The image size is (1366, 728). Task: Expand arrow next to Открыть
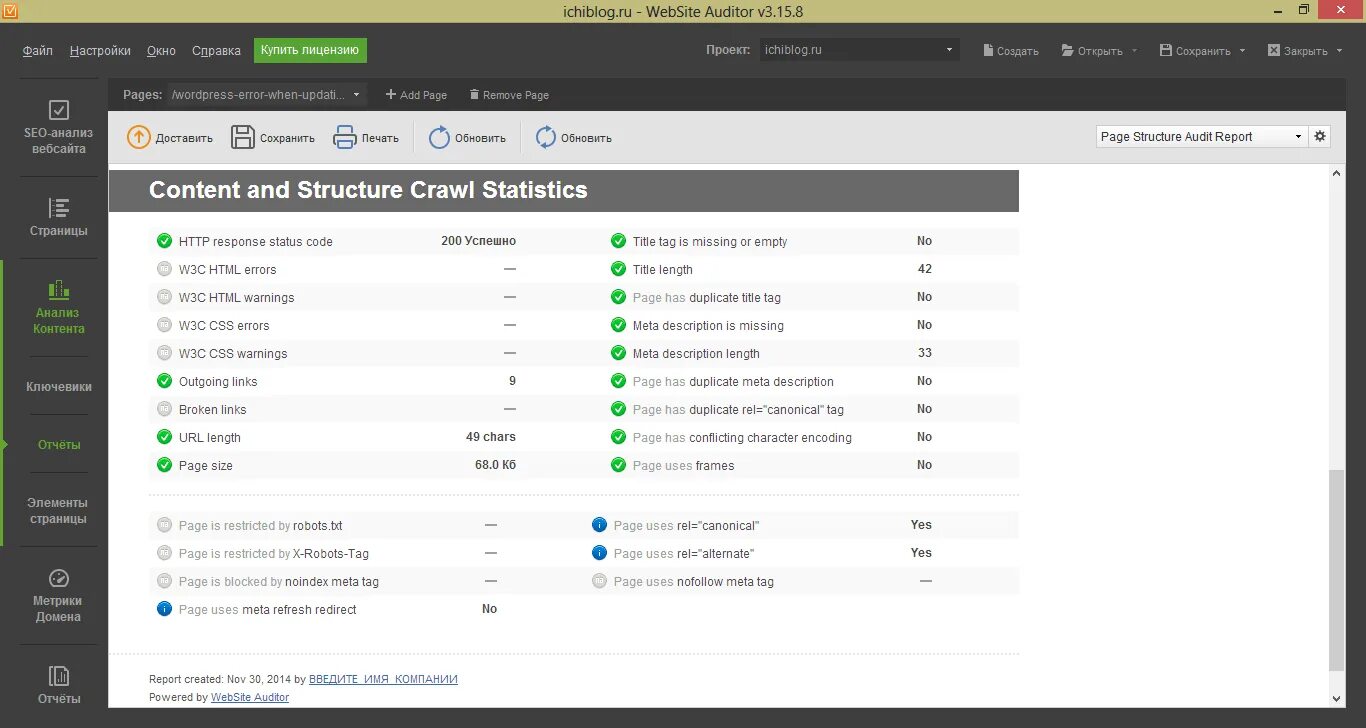[x=1135, y=51]
